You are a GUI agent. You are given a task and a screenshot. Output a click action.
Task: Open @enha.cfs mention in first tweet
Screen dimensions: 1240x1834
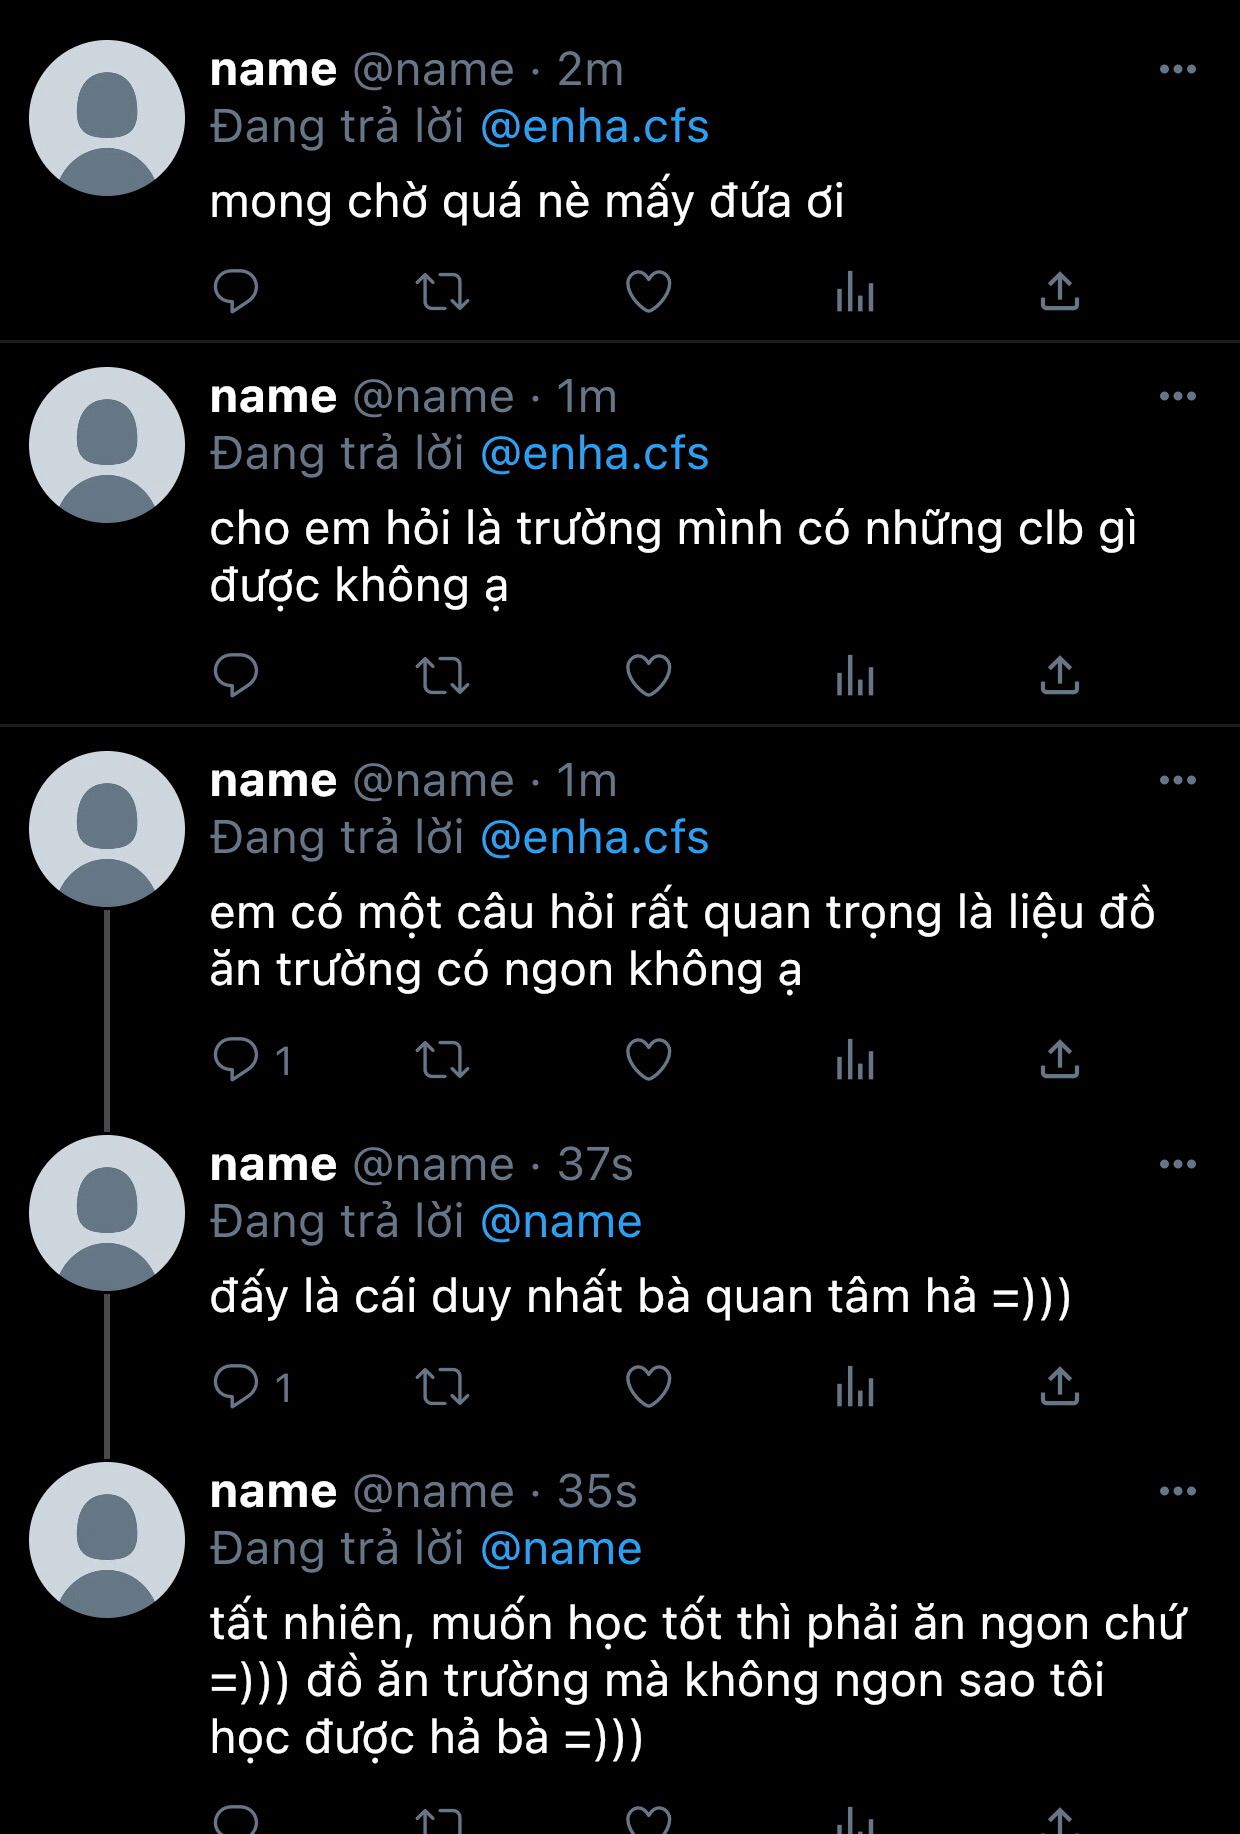[595, 127]
